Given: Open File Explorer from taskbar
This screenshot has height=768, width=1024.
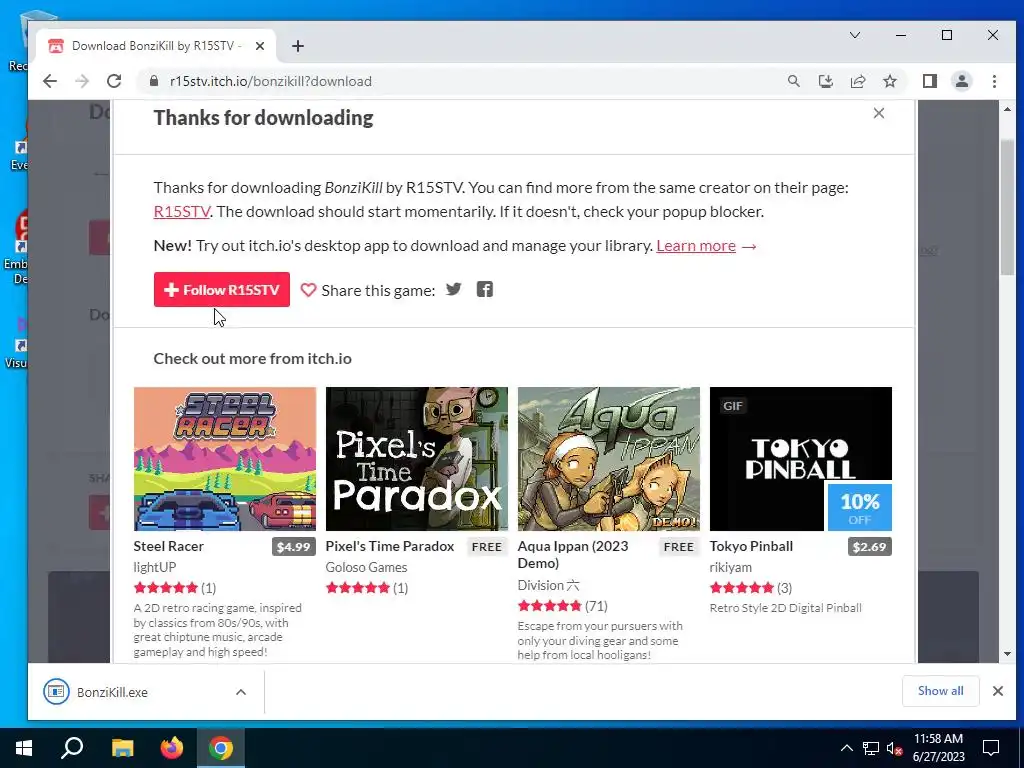Looking at the screenshot, I should (122, 748).
